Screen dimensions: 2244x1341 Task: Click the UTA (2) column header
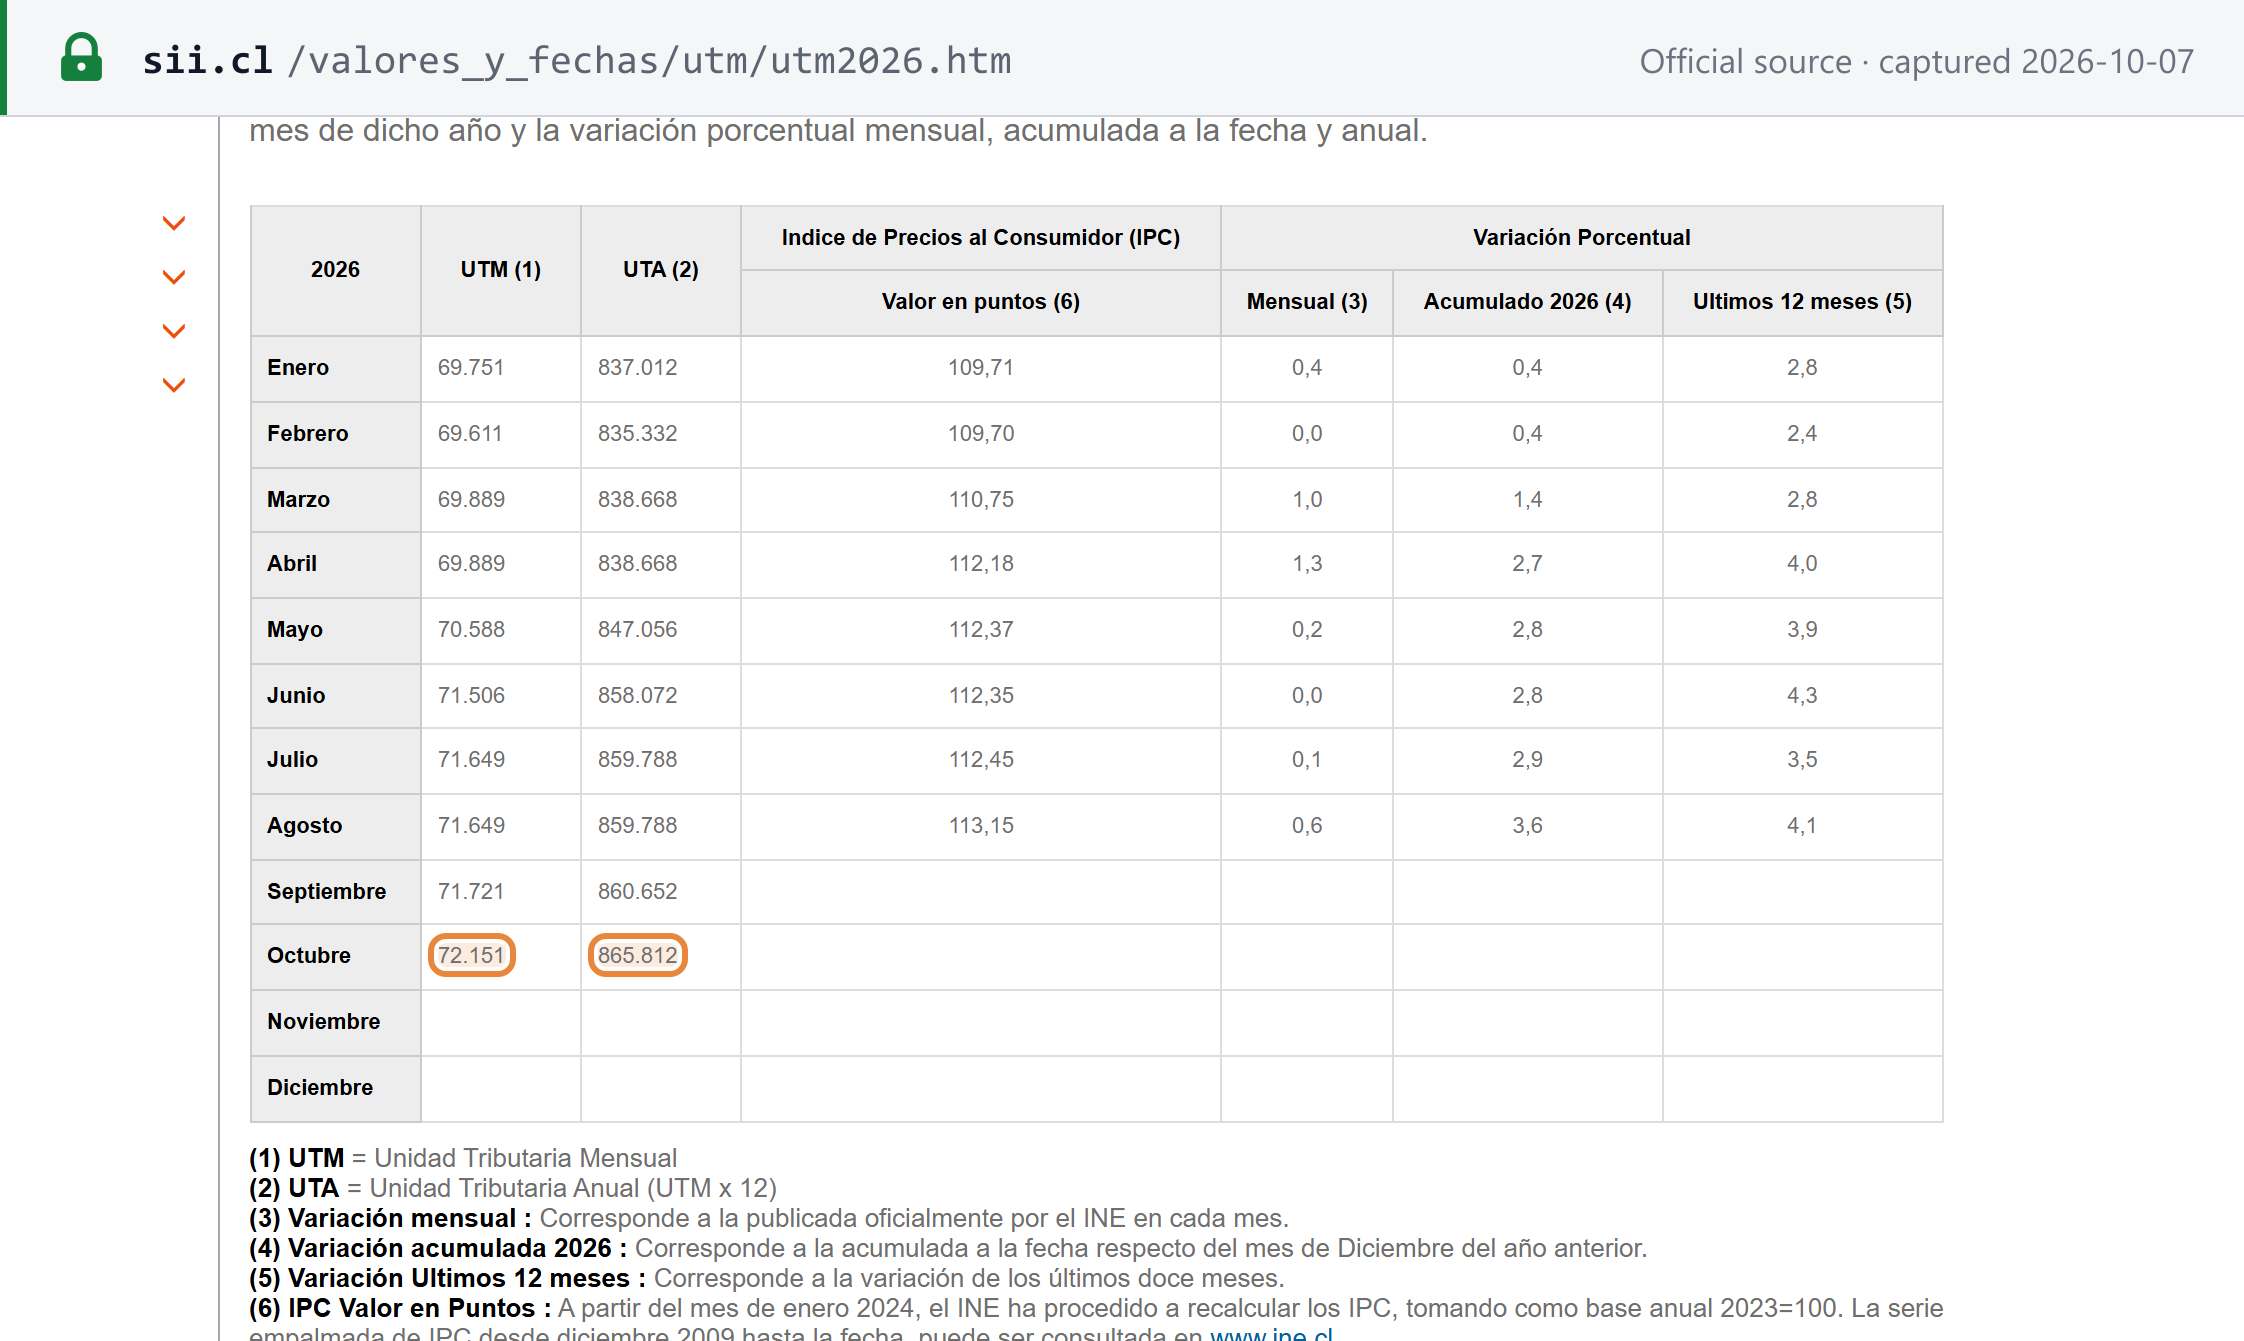tap(660, 269)
